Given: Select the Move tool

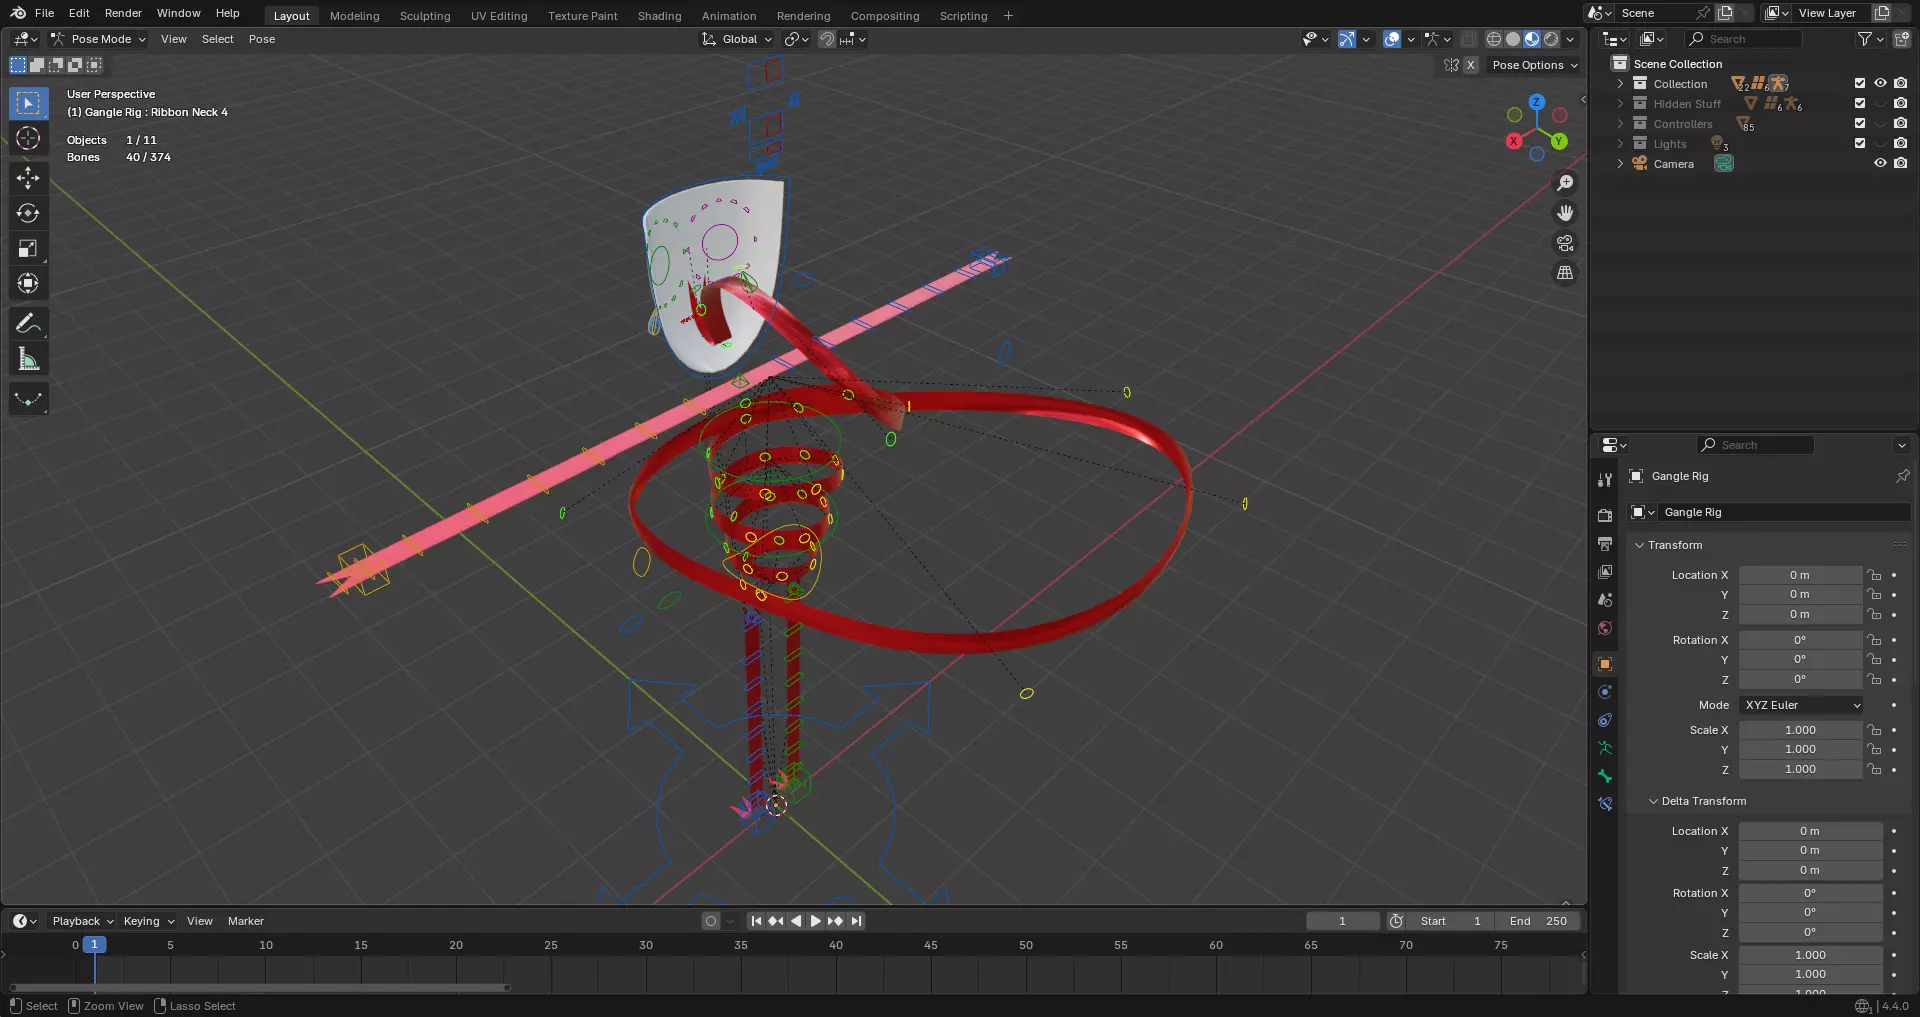Looking at the screenshot, I should (x=28, y=178).
